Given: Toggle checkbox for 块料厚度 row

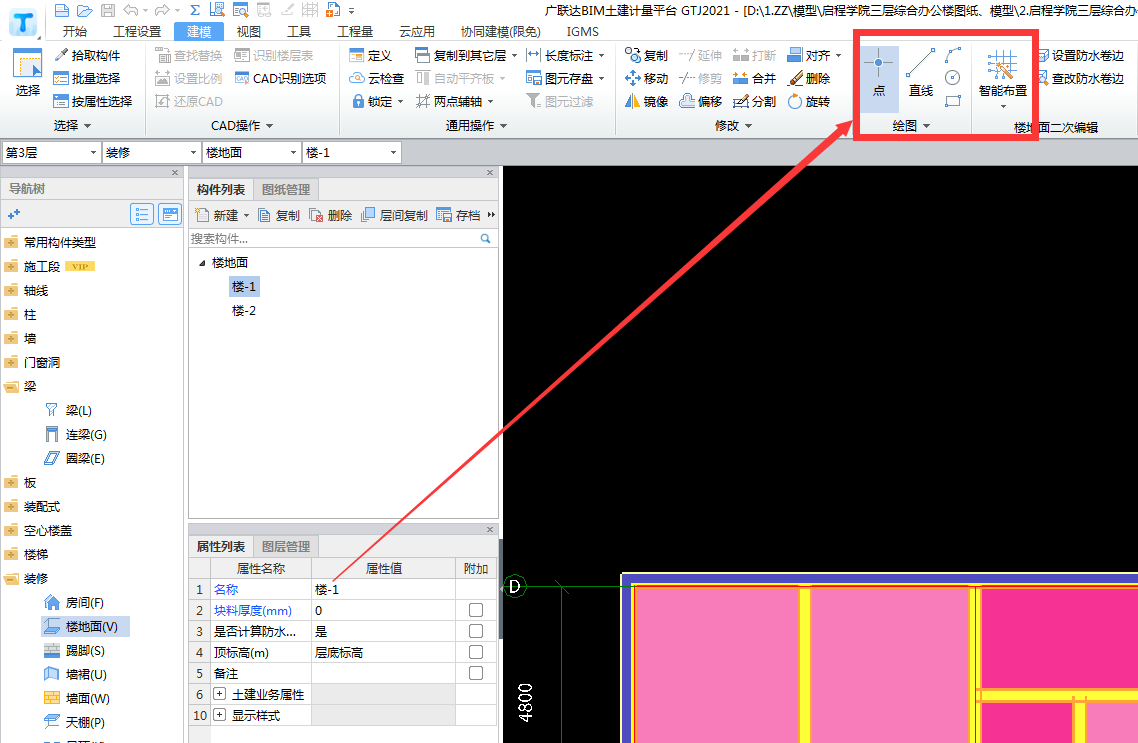Looking at the screenshot, I should tap(476, 610).
